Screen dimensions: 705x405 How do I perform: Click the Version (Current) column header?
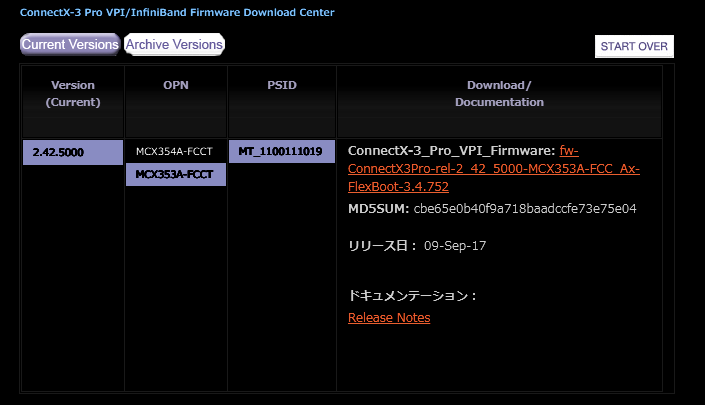point(73,93)
